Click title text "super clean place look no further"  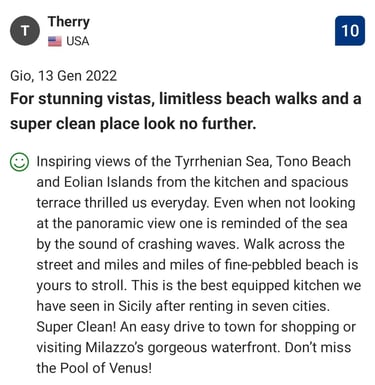[131, 124]
